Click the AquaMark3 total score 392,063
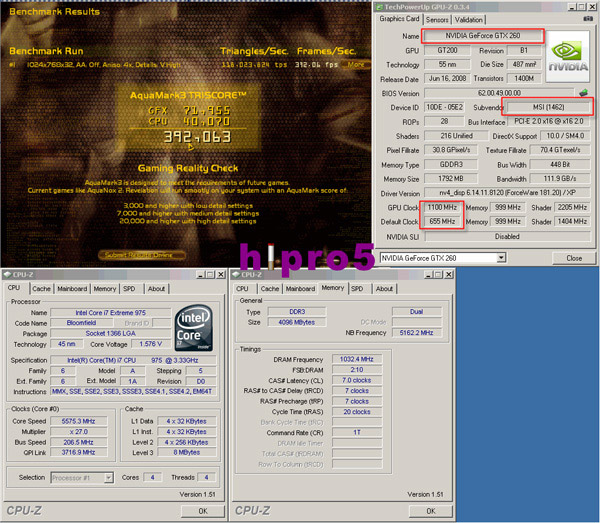Image resolution: width=600 pixels, height=523 pixels. (197, 137)
